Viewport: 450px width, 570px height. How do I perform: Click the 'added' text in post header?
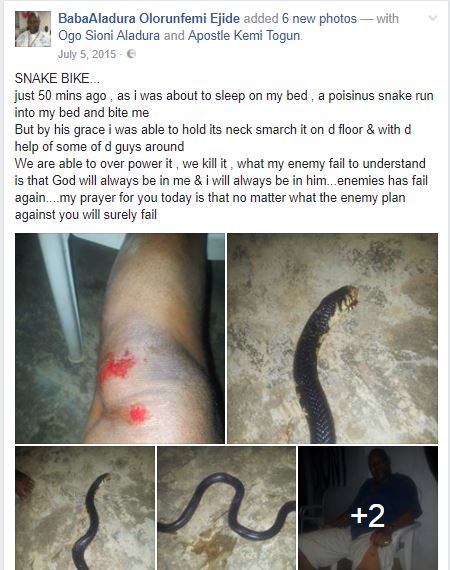pos(261,19)
